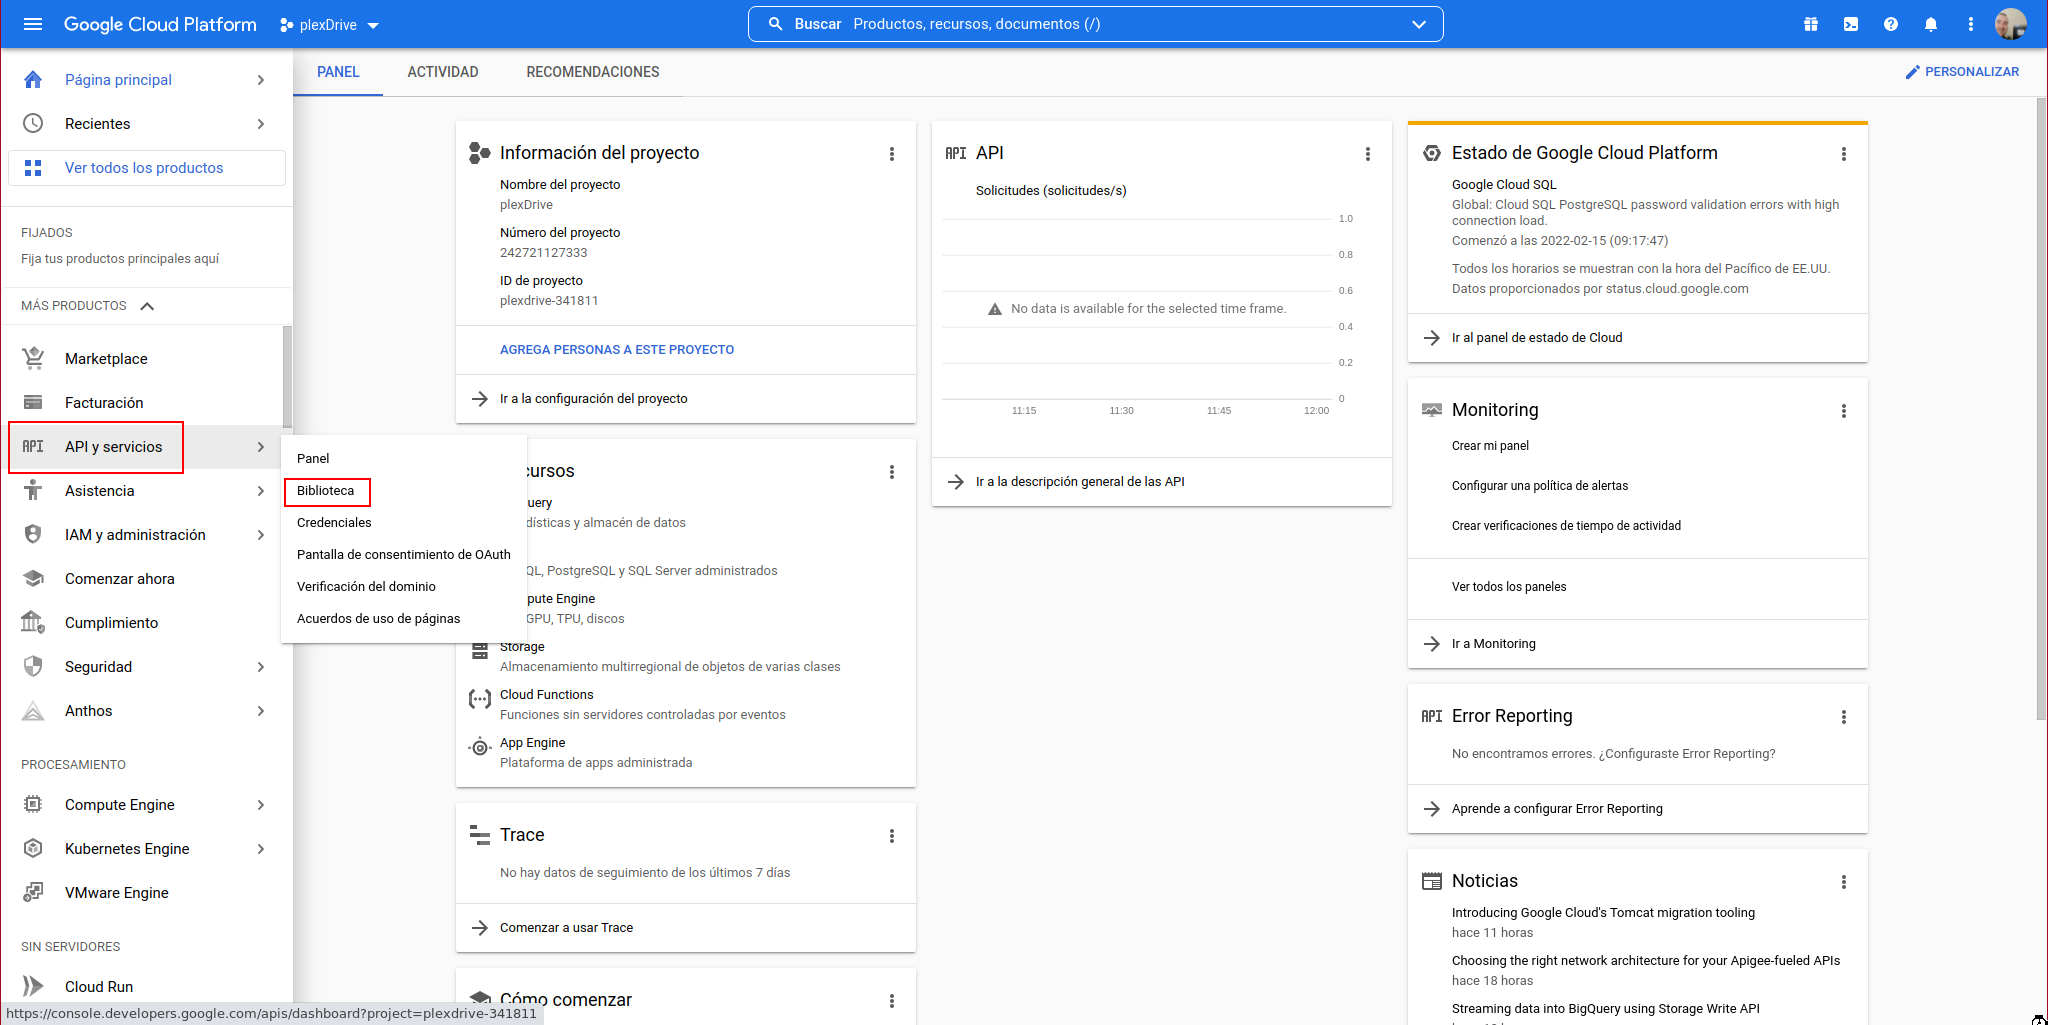Switch to the ACTIVIDAD tab

[x=443, y=72]
